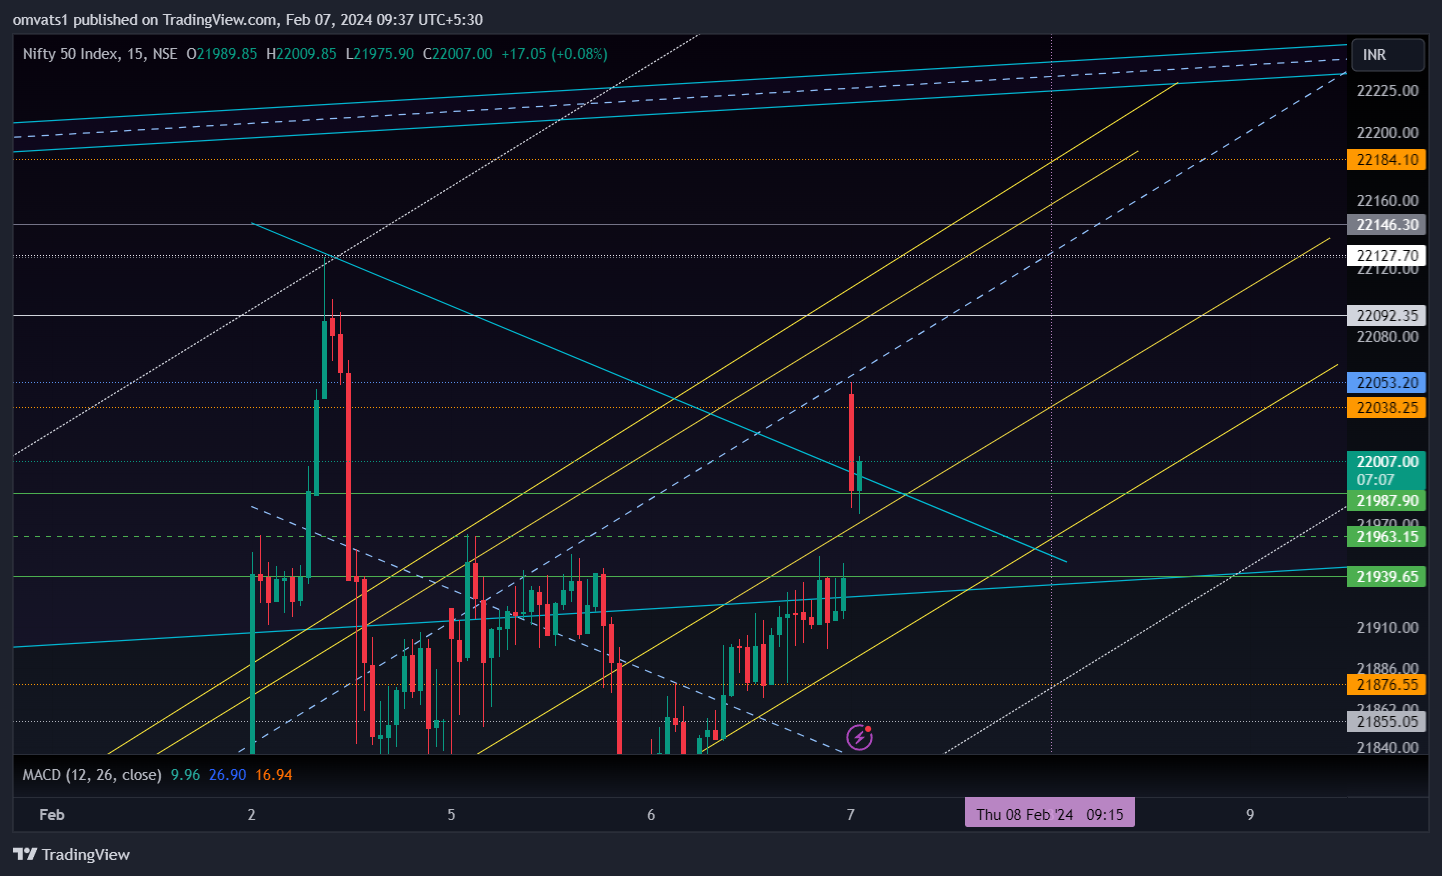Click the current price 22007.00 label
1442x876 pixels.
click(1386, 462)
